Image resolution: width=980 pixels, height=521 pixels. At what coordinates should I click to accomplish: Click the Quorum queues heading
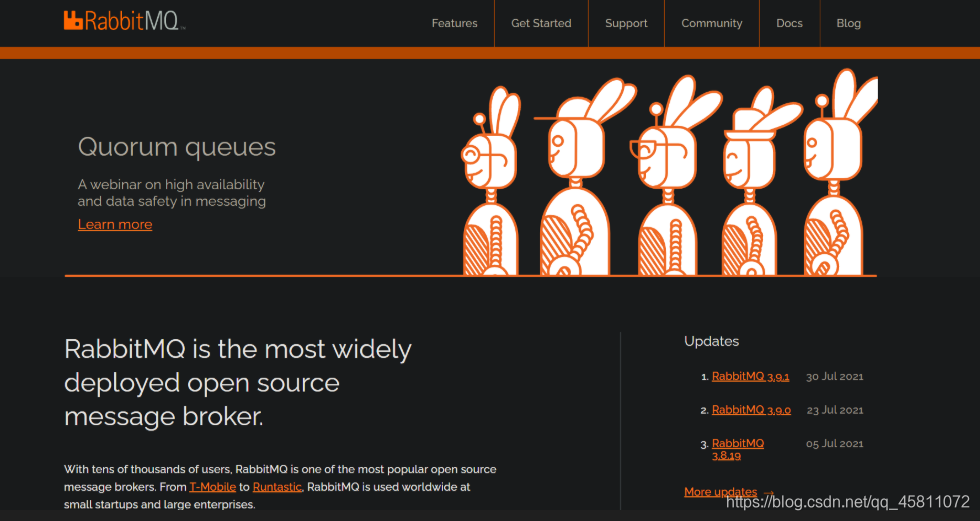tap(177, 147)
